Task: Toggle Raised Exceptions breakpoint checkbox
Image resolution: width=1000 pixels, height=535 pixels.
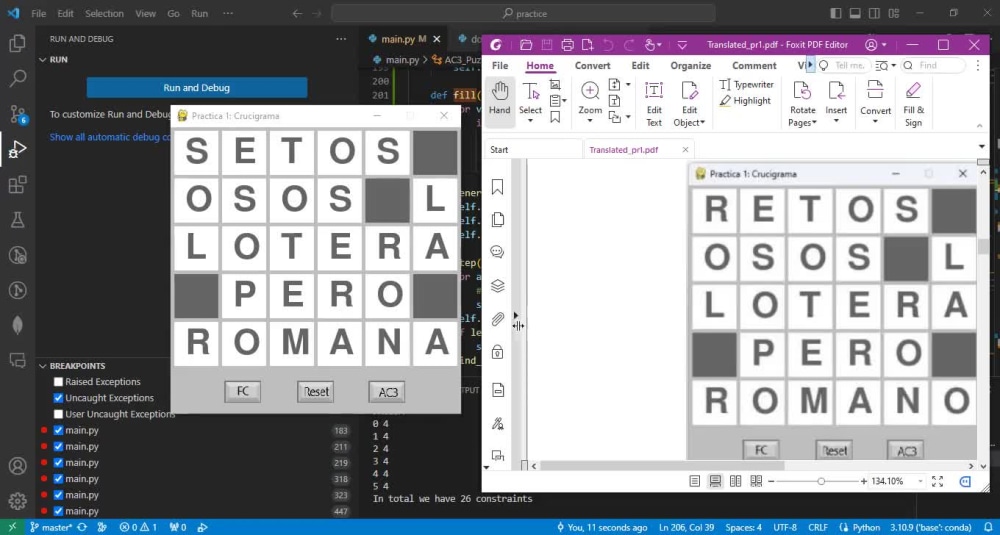Action: tap(58, 382)
